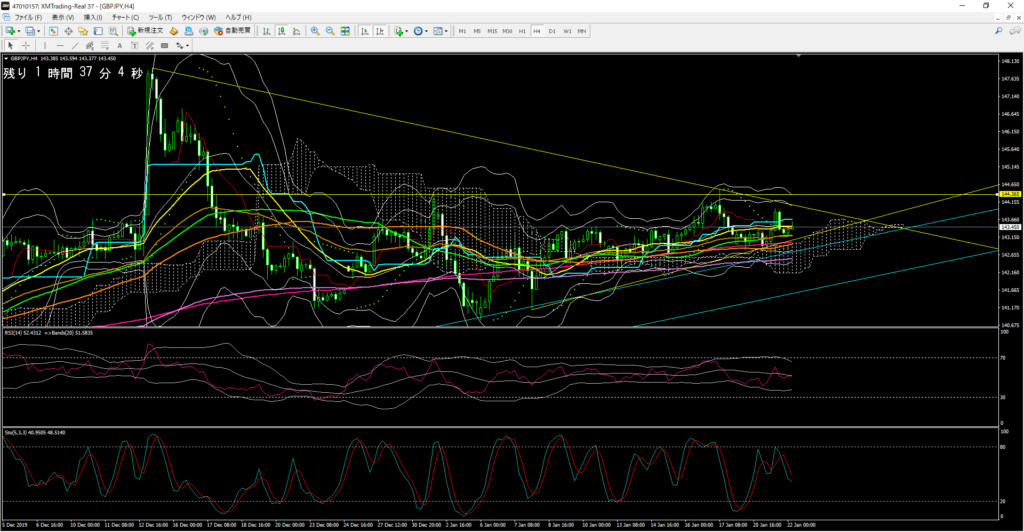Expand the periods dropdown arrow
Image resolution: width=1024 pixels, height=532 pixels.
[x=426, y=31]
